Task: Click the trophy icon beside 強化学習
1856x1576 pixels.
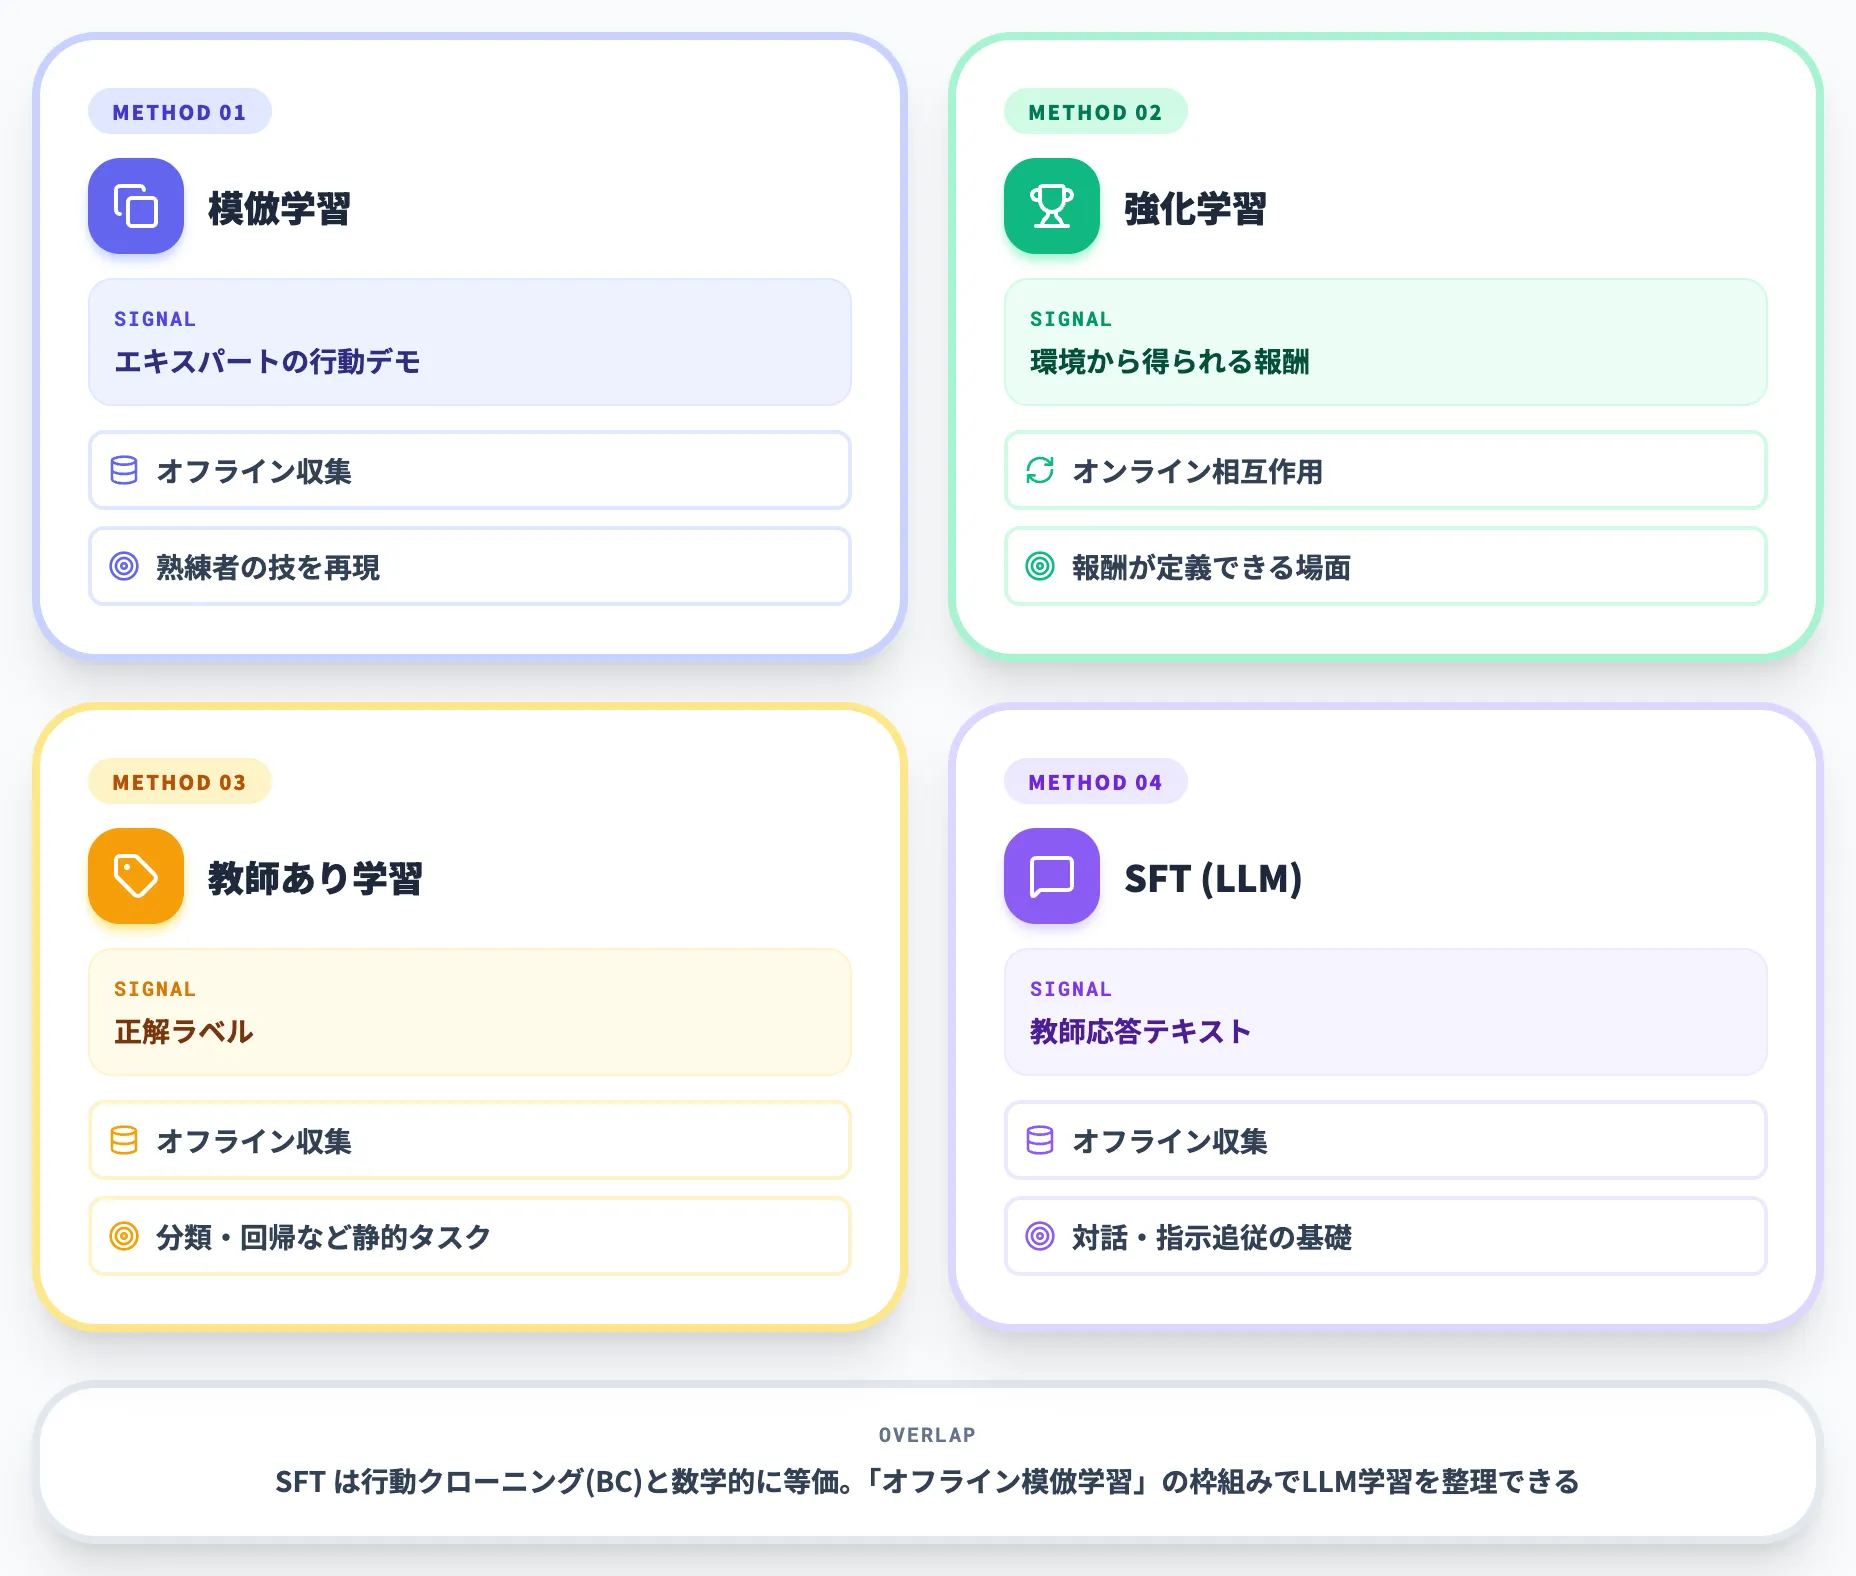Action: [1052, 206]
